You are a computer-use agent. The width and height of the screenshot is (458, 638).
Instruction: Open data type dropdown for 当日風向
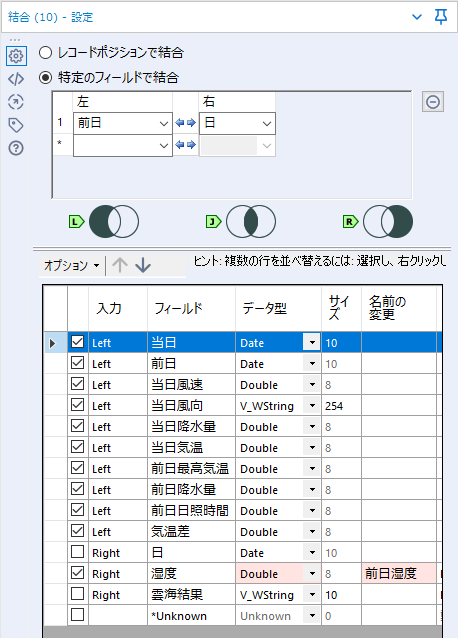312,406
